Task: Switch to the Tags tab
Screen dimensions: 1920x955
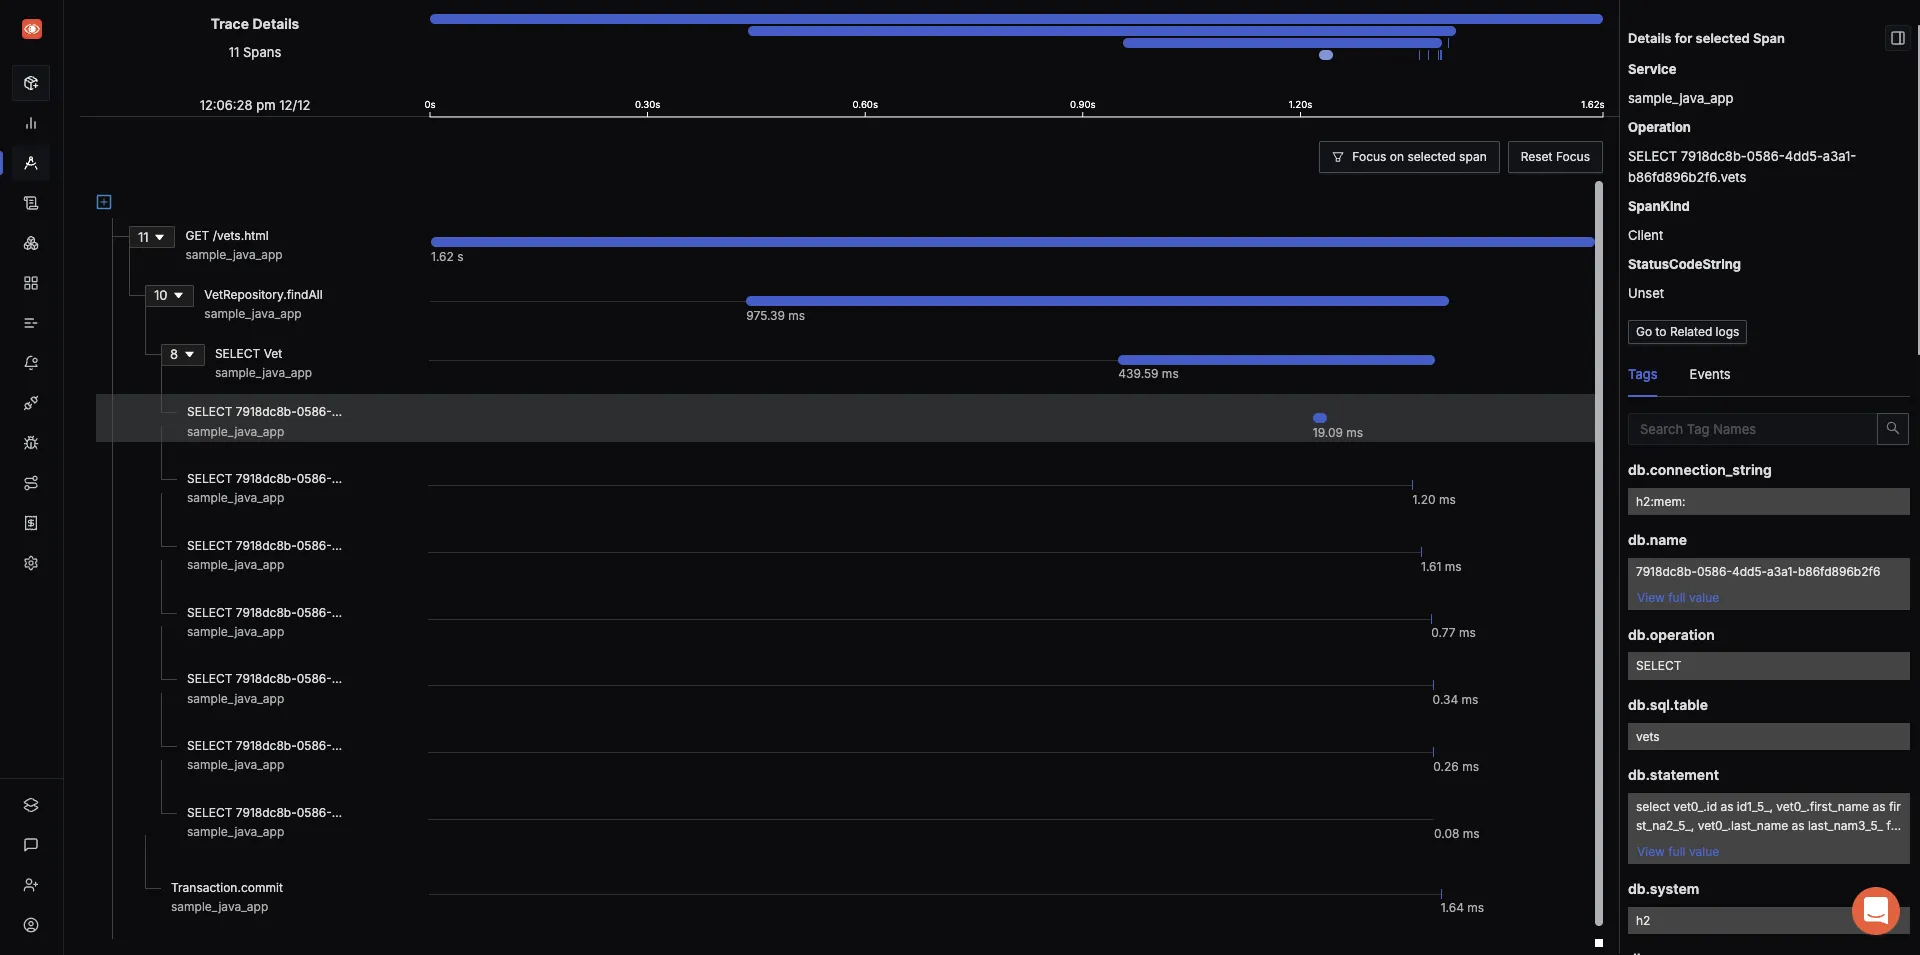Action: click(1642, 374)
